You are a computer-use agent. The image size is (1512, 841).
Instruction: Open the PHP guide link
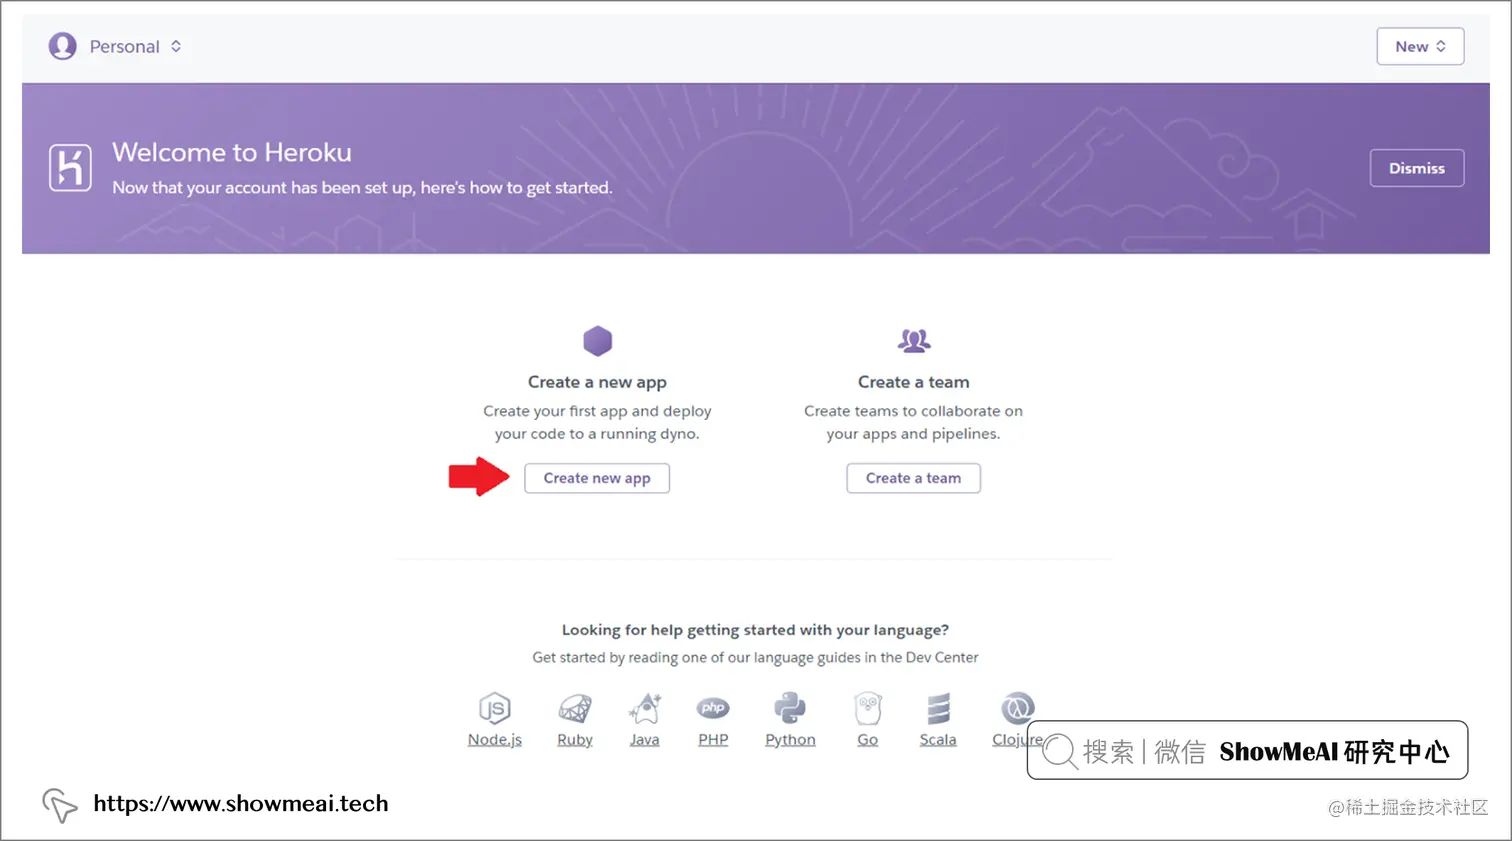click(x=713, y=740)
